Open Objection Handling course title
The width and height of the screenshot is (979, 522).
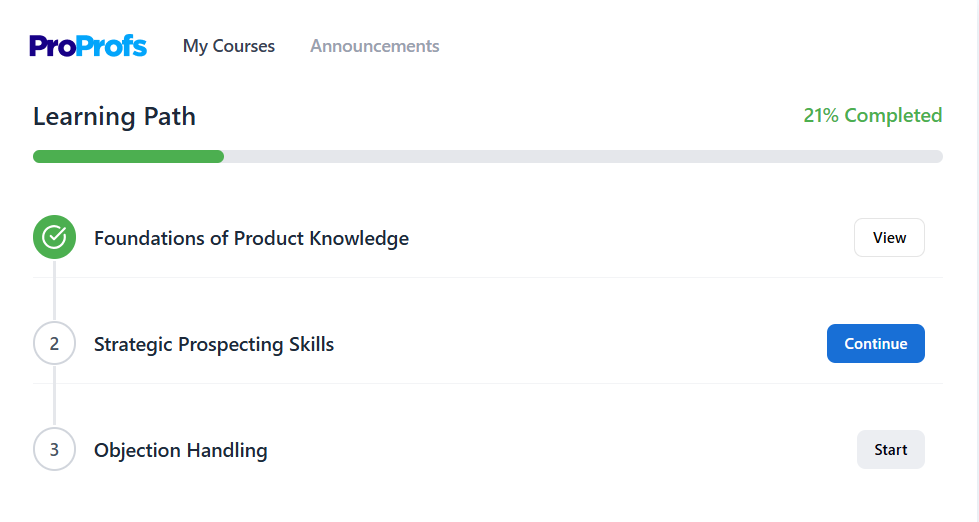(x=180, y=450)
